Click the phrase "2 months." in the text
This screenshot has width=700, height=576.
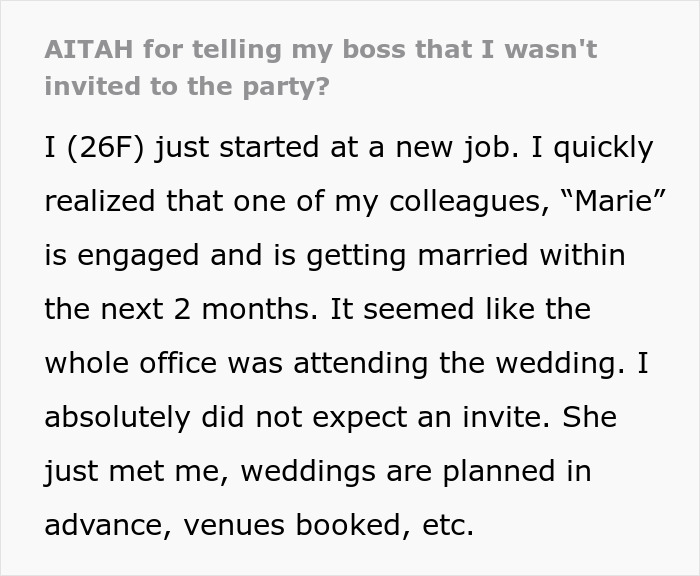click(x=246, y=309)
